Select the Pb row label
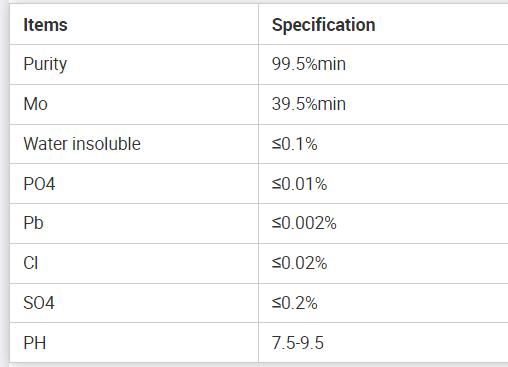508x367 pixels. (x=33, y=223)
